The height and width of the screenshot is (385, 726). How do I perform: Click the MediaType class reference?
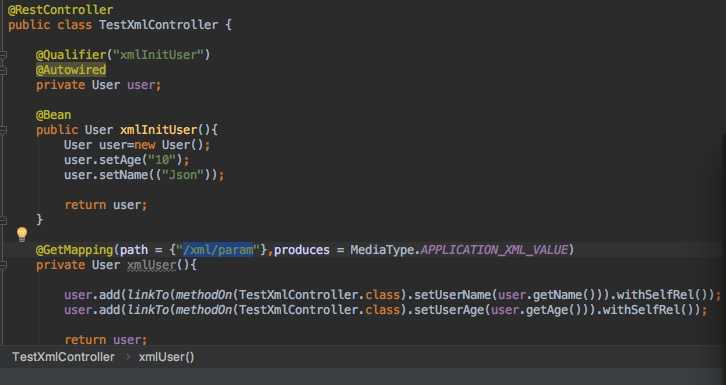382,250
